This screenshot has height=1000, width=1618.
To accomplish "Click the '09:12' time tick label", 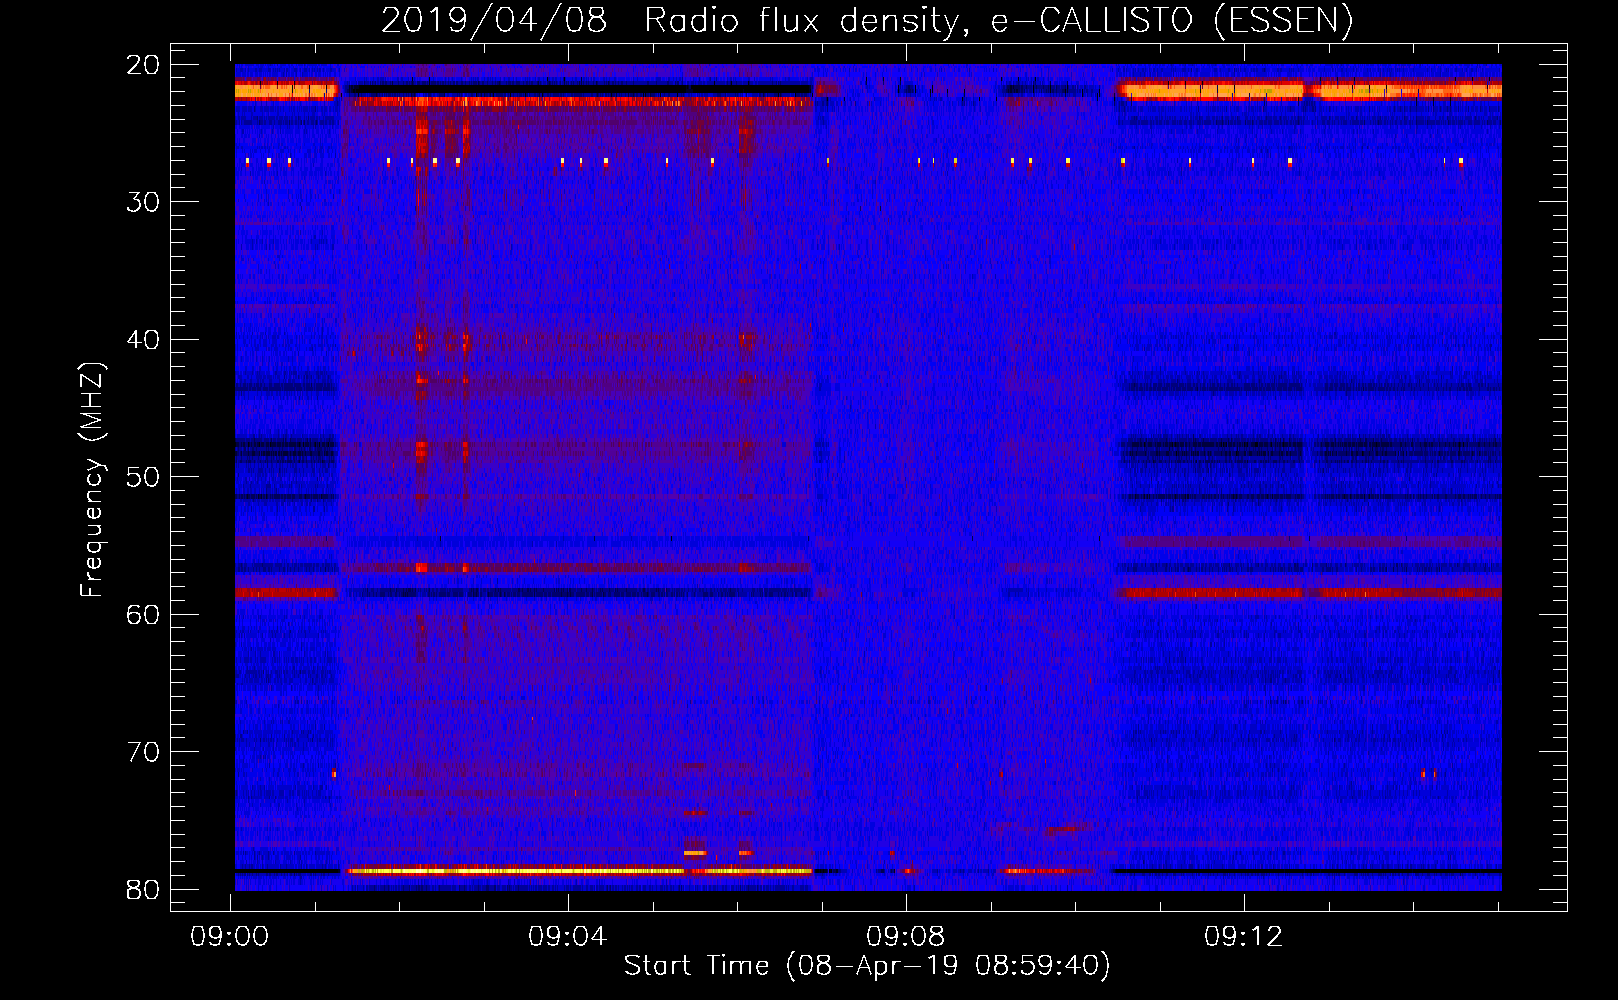I will coord(1244,936).
